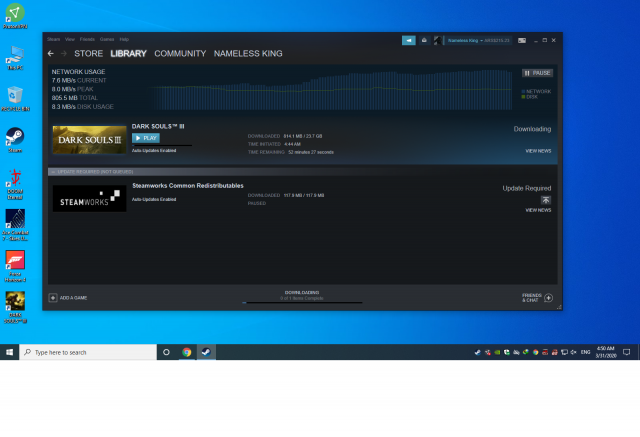View news for Steamworks Common Redistributables
The height and width of the screenshot is (437, 640).
pos(537,210)
